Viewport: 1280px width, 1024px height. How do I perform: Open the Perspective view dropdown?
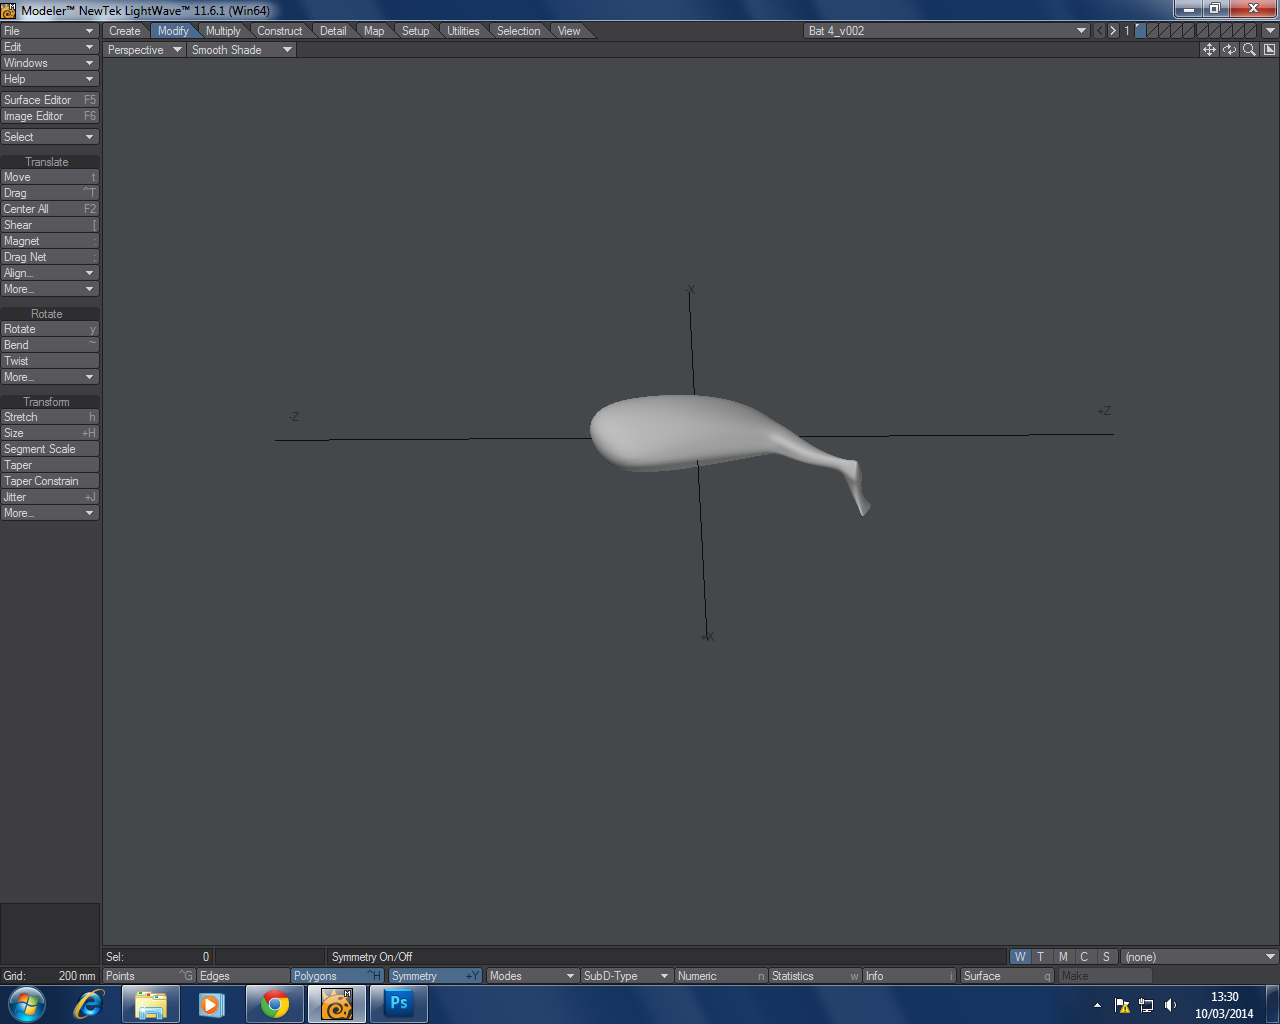tap(143, 49)
